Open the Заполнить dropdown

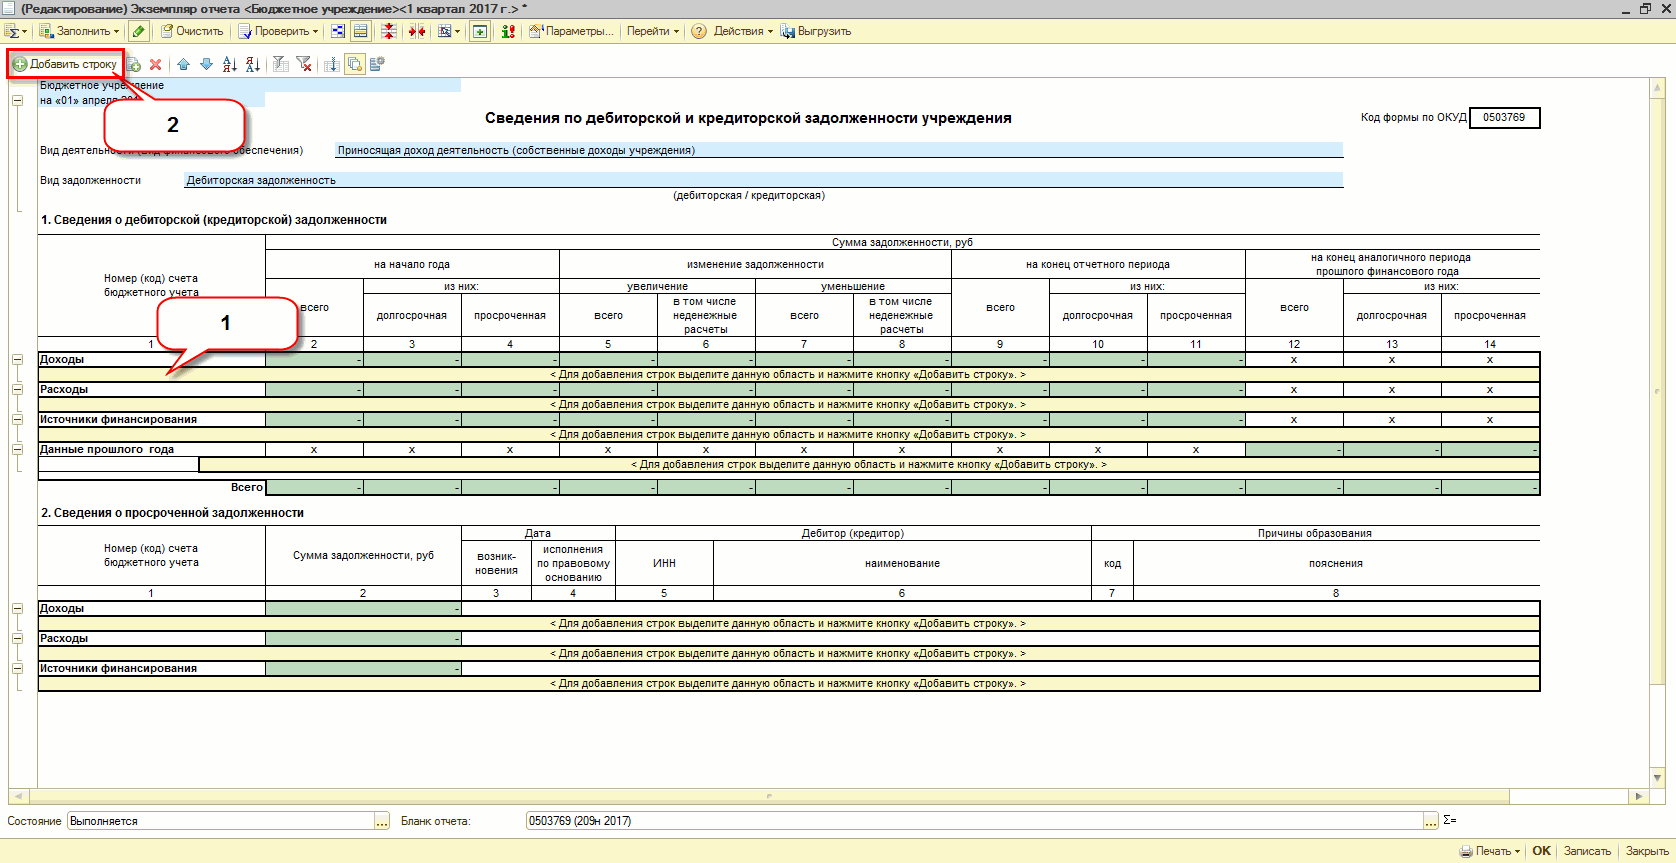point(79,31)
